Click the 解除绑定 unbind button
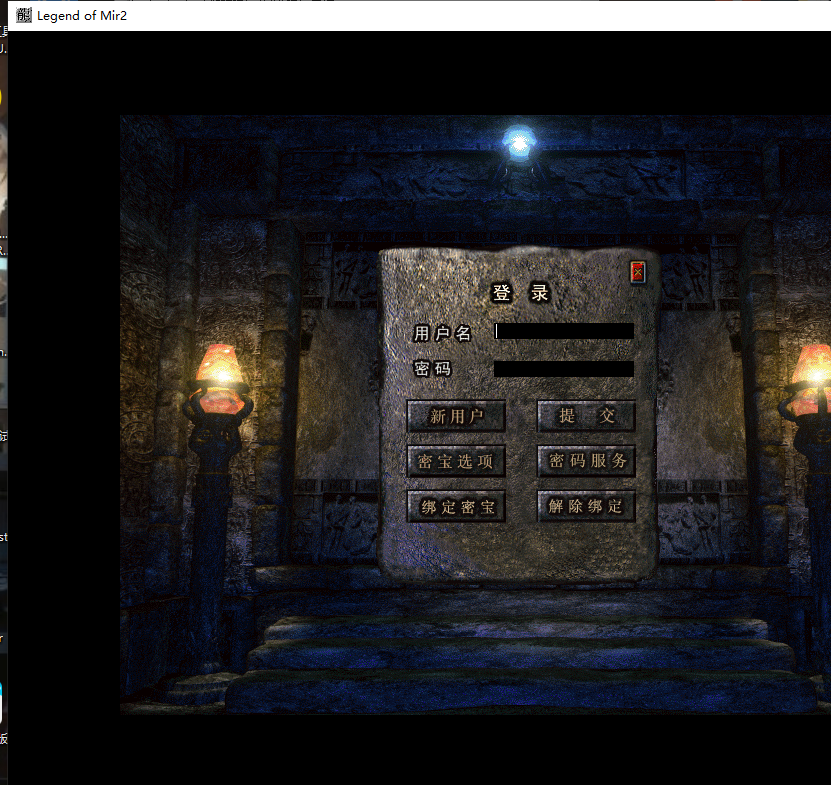 tap(586, 507)
